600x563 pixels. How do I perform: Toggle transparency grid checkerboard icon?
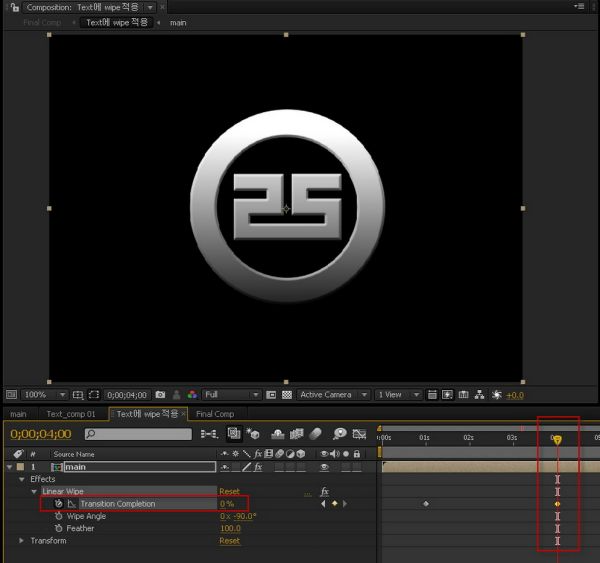tap(287, 395)
